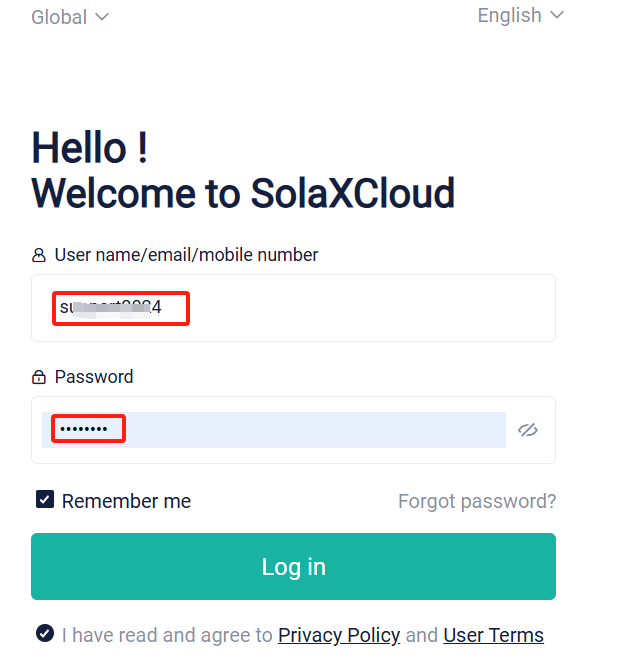This screenshot has width=626, height=662.
Task: Click the entered username text in the field
Action: [111, 308]
